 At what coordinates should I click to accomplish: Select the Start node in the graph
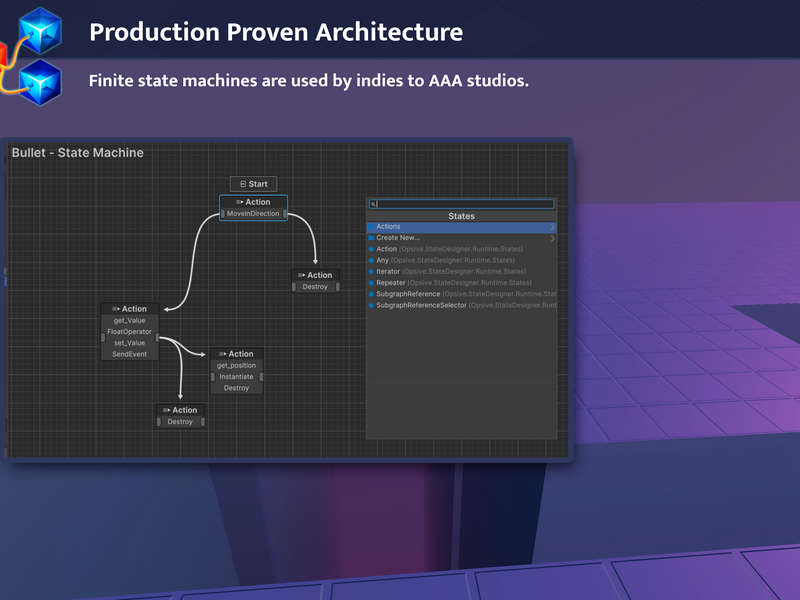(x=254, y=184)
